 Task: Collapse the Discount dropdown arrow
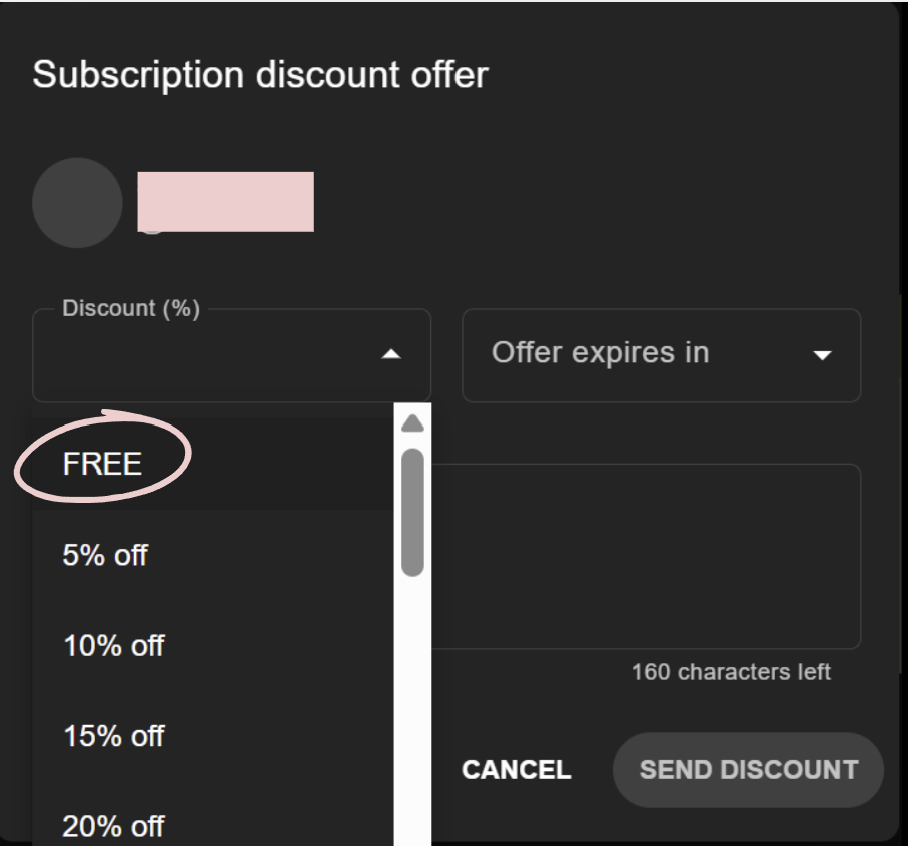391,354
